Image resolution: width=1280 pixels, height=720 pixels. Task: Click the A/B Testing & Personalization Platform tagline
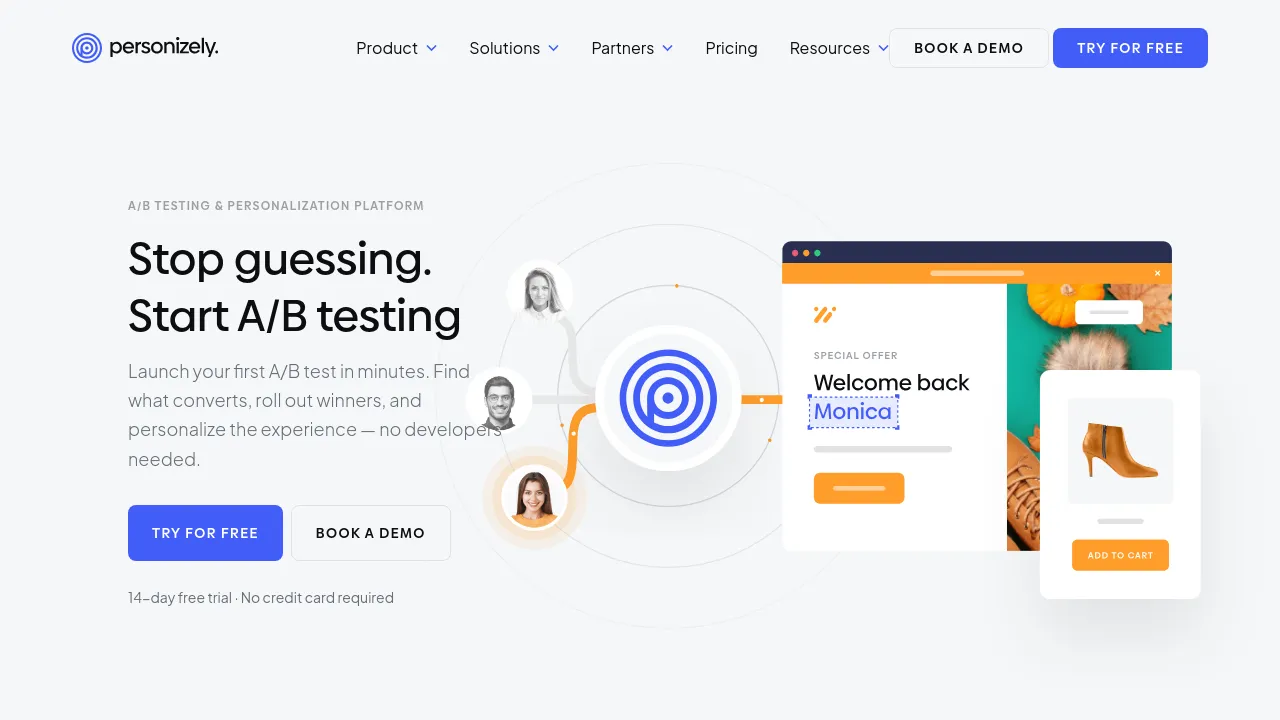[276, 206]
